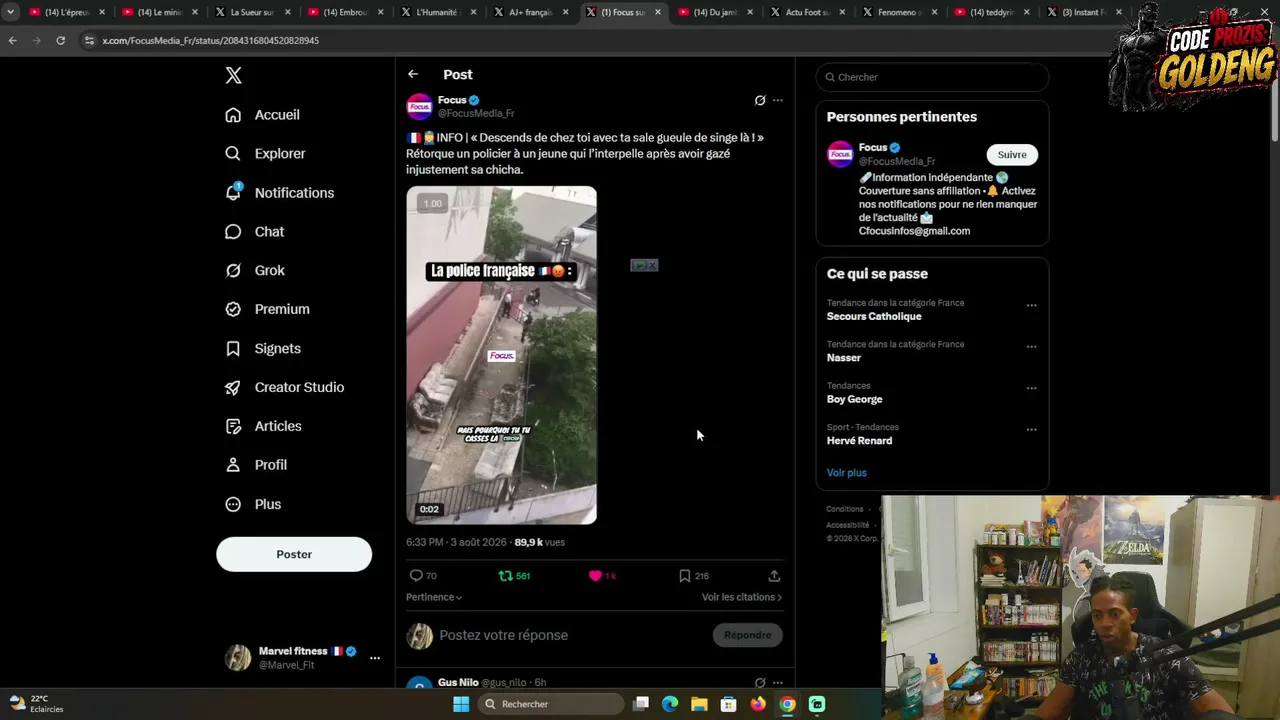
Task: Click the Grok icon on Focus post
Action: coord(760,100)
